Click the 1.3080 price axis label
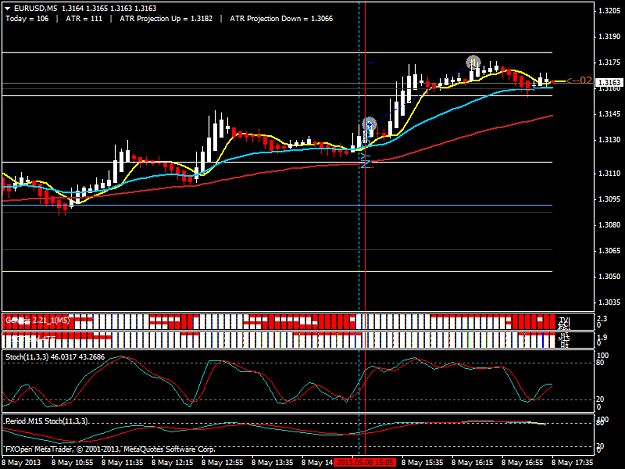The height and width of the screenshot is (469, 625). click(x=609, y=225)
